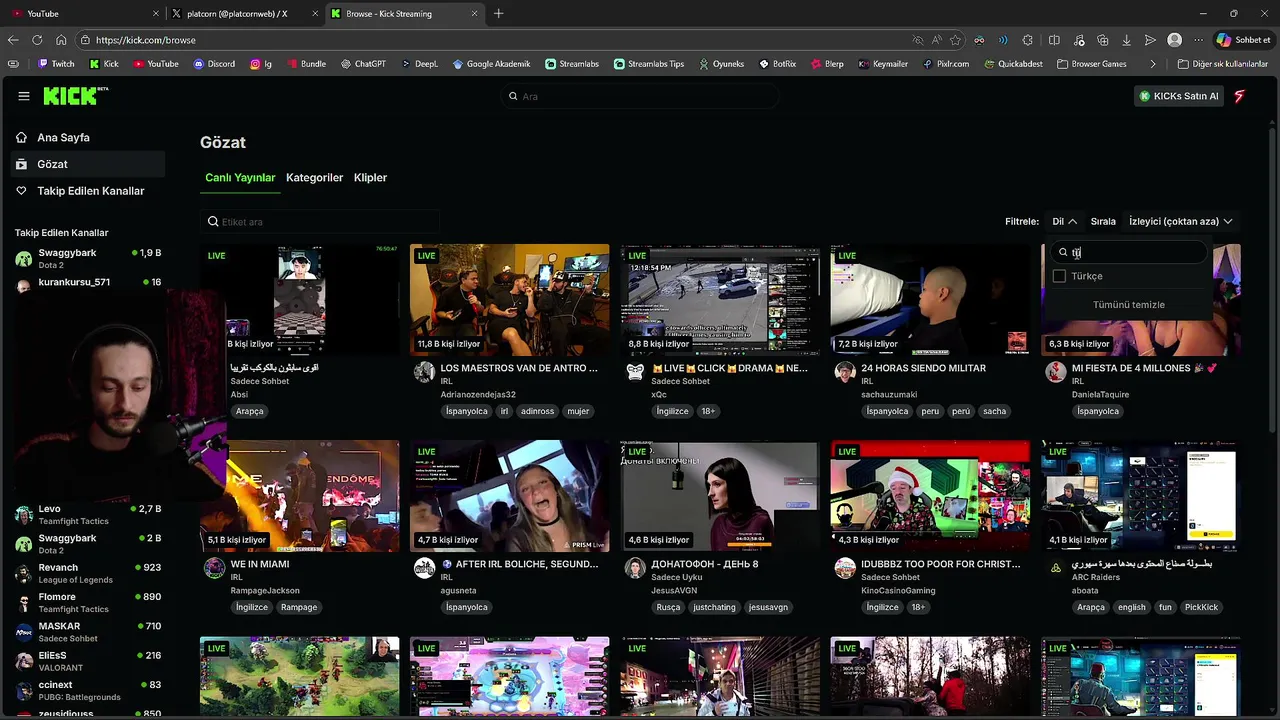Image resolution: width=1280 pixels, height=720 pixels.
Task: Focus the Ara search field
Action: coord(640,96)
